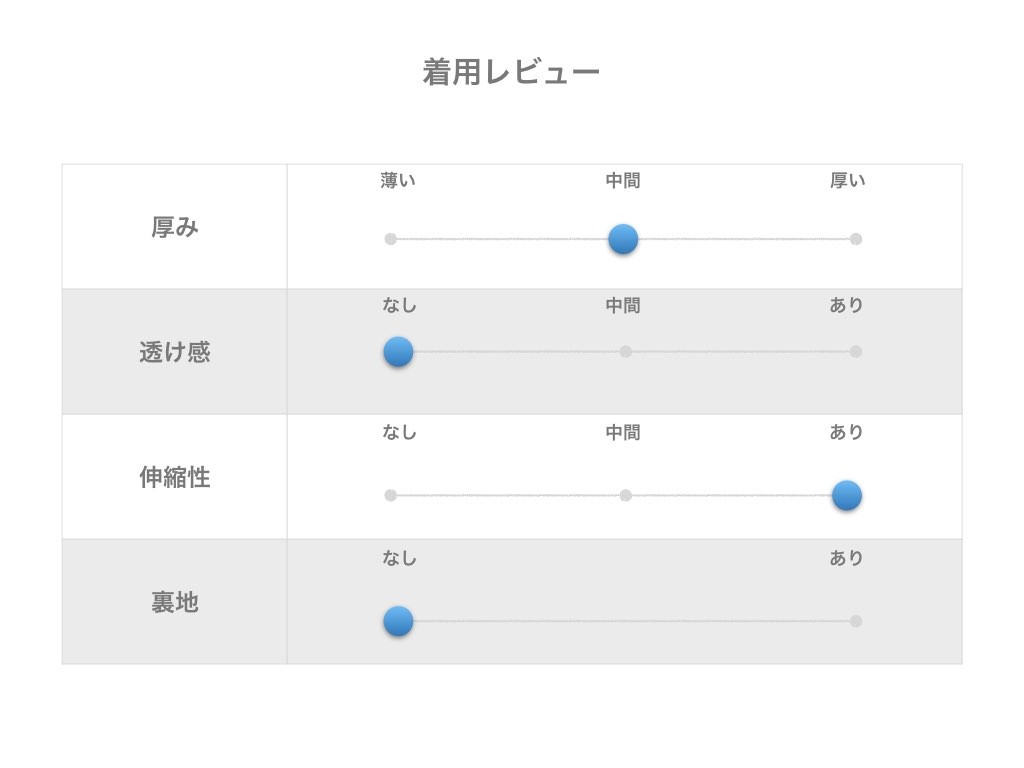
Task: Click the 中間 label in 透け感 row
Action: click(x=623, y=306)
